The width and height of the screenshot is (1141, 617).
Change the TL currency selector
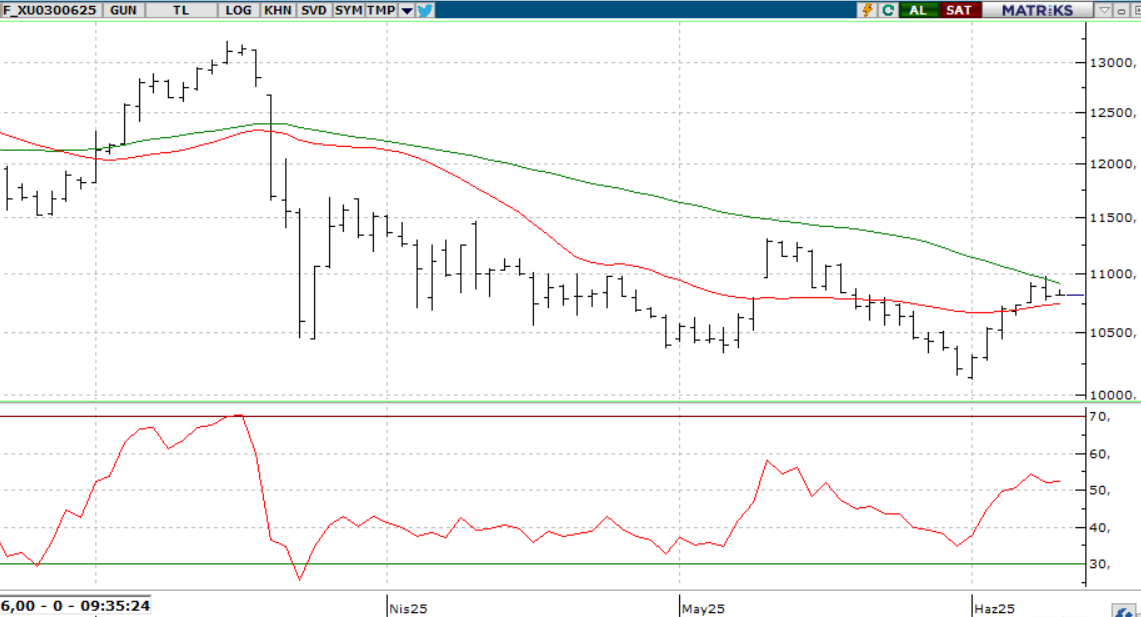click(x=181, y=10)
